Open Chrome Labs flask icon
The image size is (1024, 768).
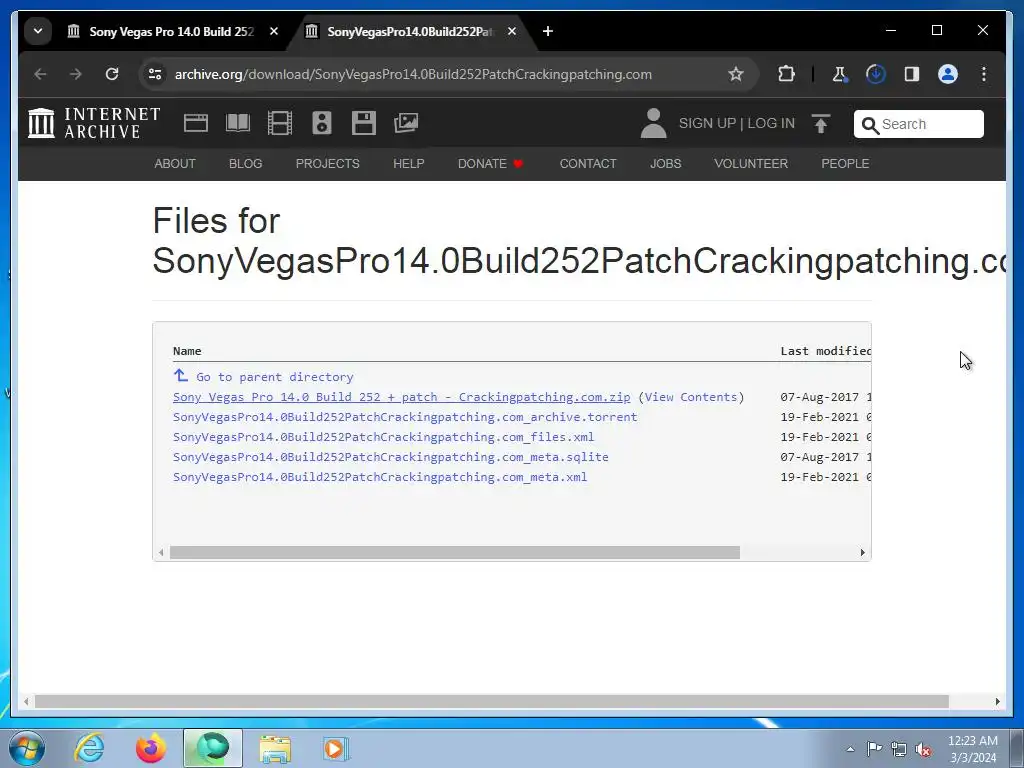[x=839, y=74]
